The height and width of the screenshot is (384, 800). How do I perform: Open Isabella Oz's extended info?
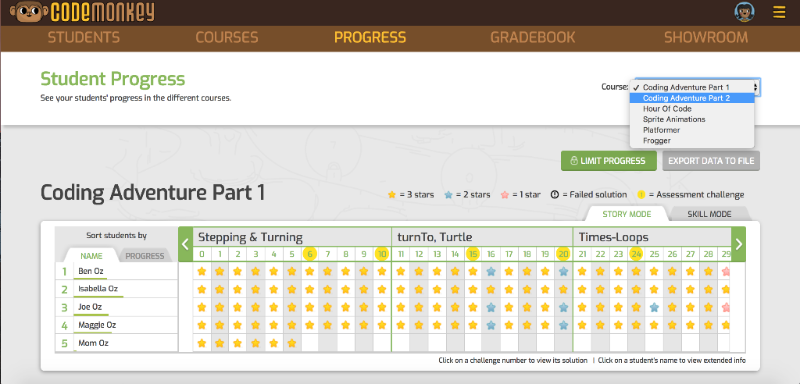point(98,289)
